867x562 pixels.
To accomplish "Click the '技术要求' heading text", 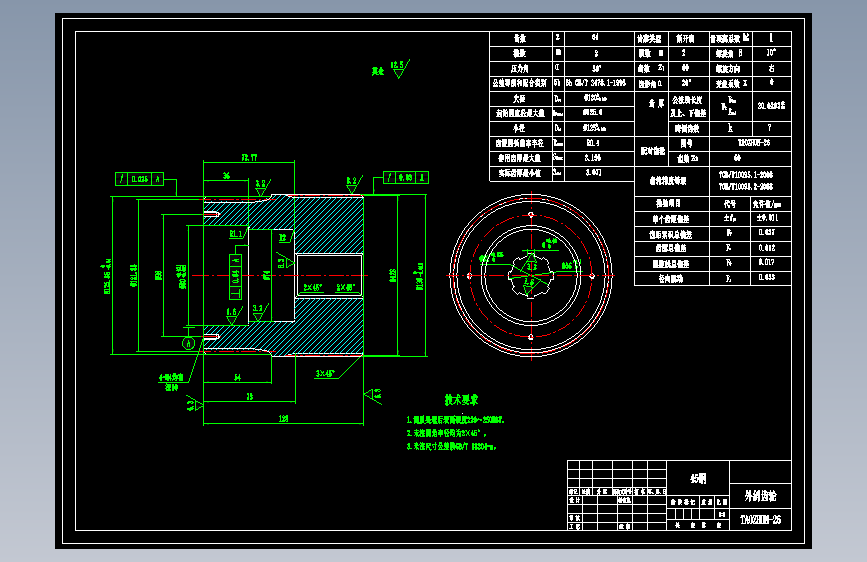I will (461, 399).
